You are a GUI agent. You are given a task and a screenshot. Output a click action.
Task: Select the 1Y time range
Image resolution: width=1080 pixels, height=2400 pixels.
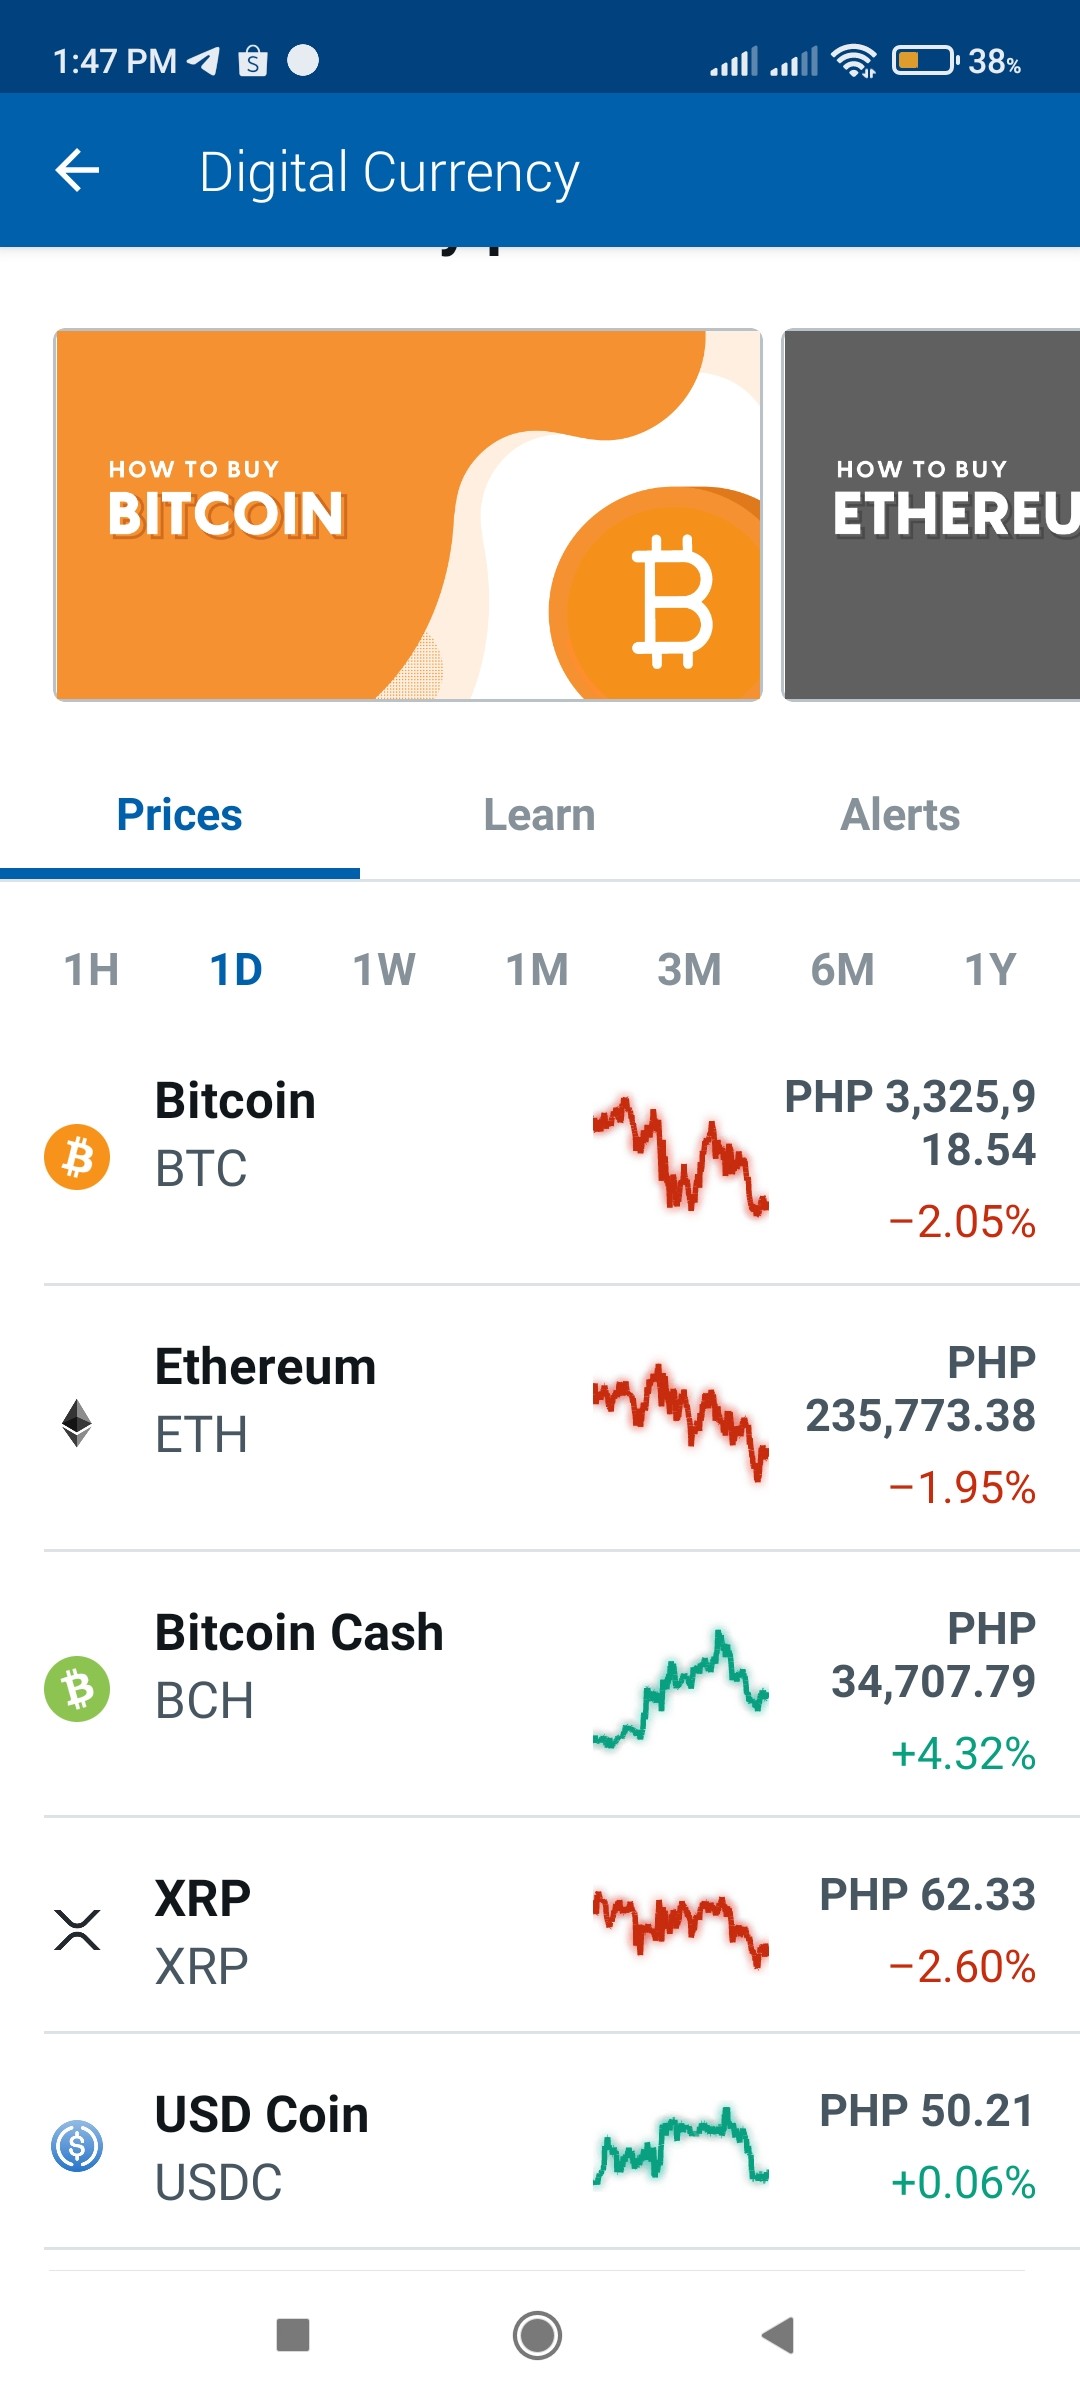click(990, 969)
